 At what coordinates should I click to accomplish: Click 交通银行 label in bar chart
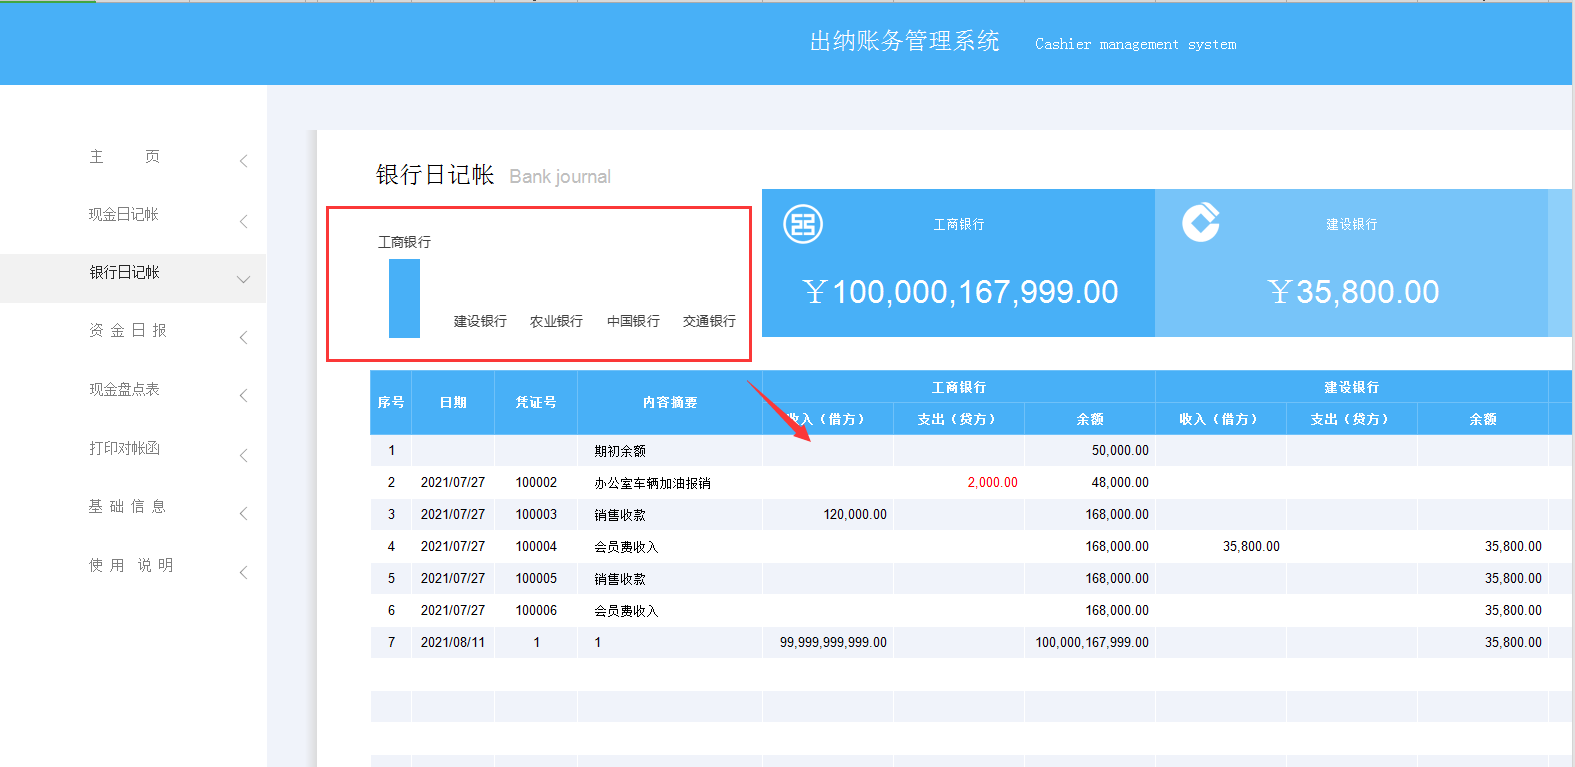(x=709, y=322)
